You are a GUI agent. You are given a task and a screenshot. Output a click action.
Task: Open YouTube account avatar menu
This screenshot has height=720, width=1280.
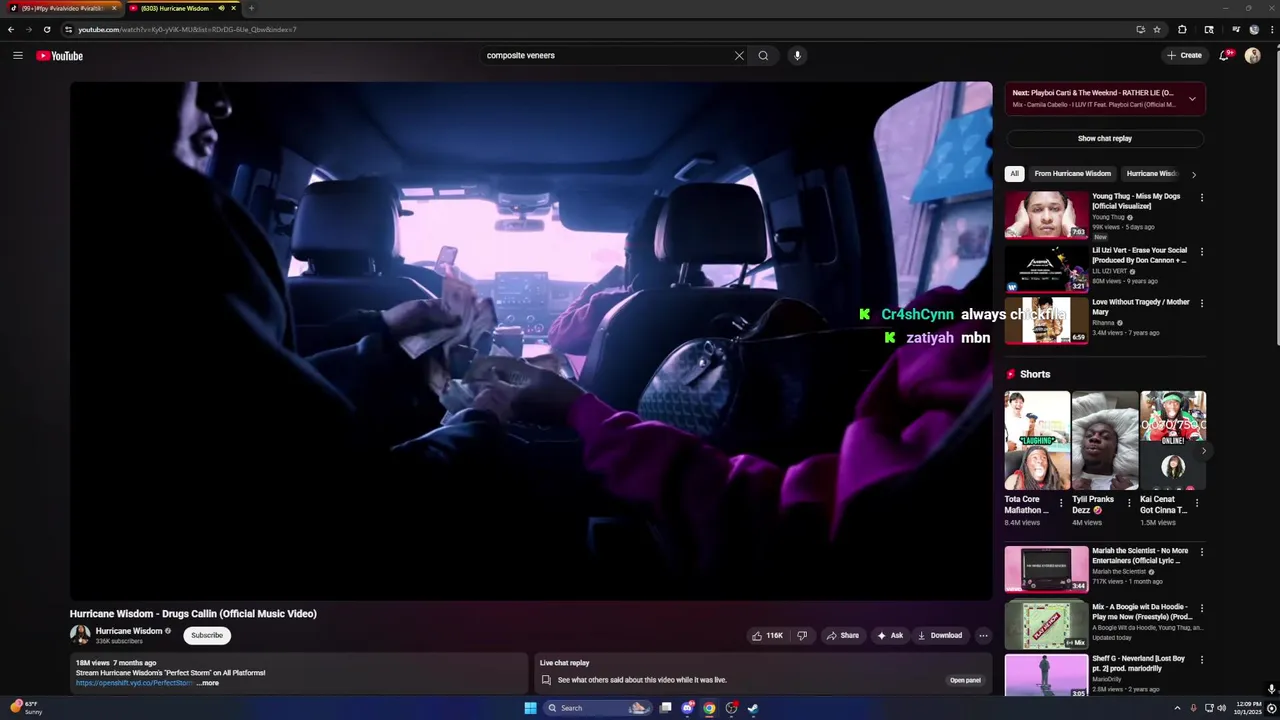coord(1252,56)
